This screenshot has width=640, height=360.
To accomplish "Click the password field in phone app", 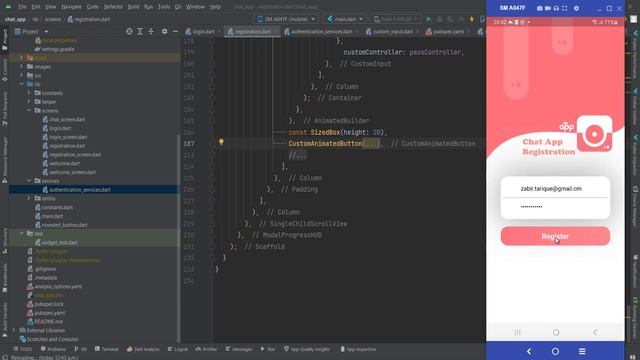I will pyautogui.click(x=555, y=207).
